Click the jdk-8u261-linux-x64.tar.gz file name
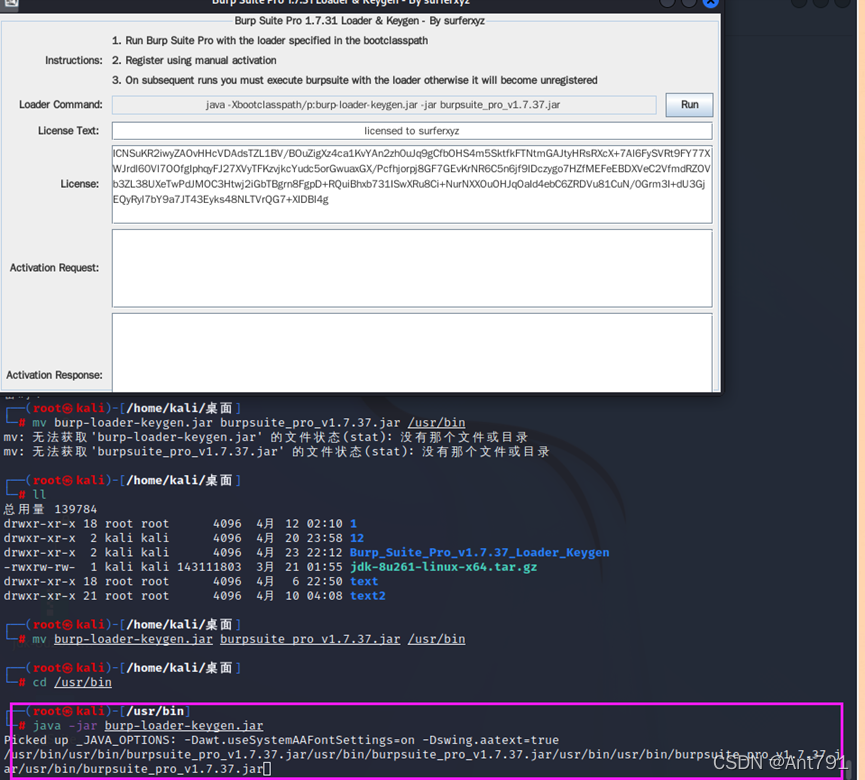The width and height of the screenshot is (865, 780). pyautogui.click(x=443, y=567)
